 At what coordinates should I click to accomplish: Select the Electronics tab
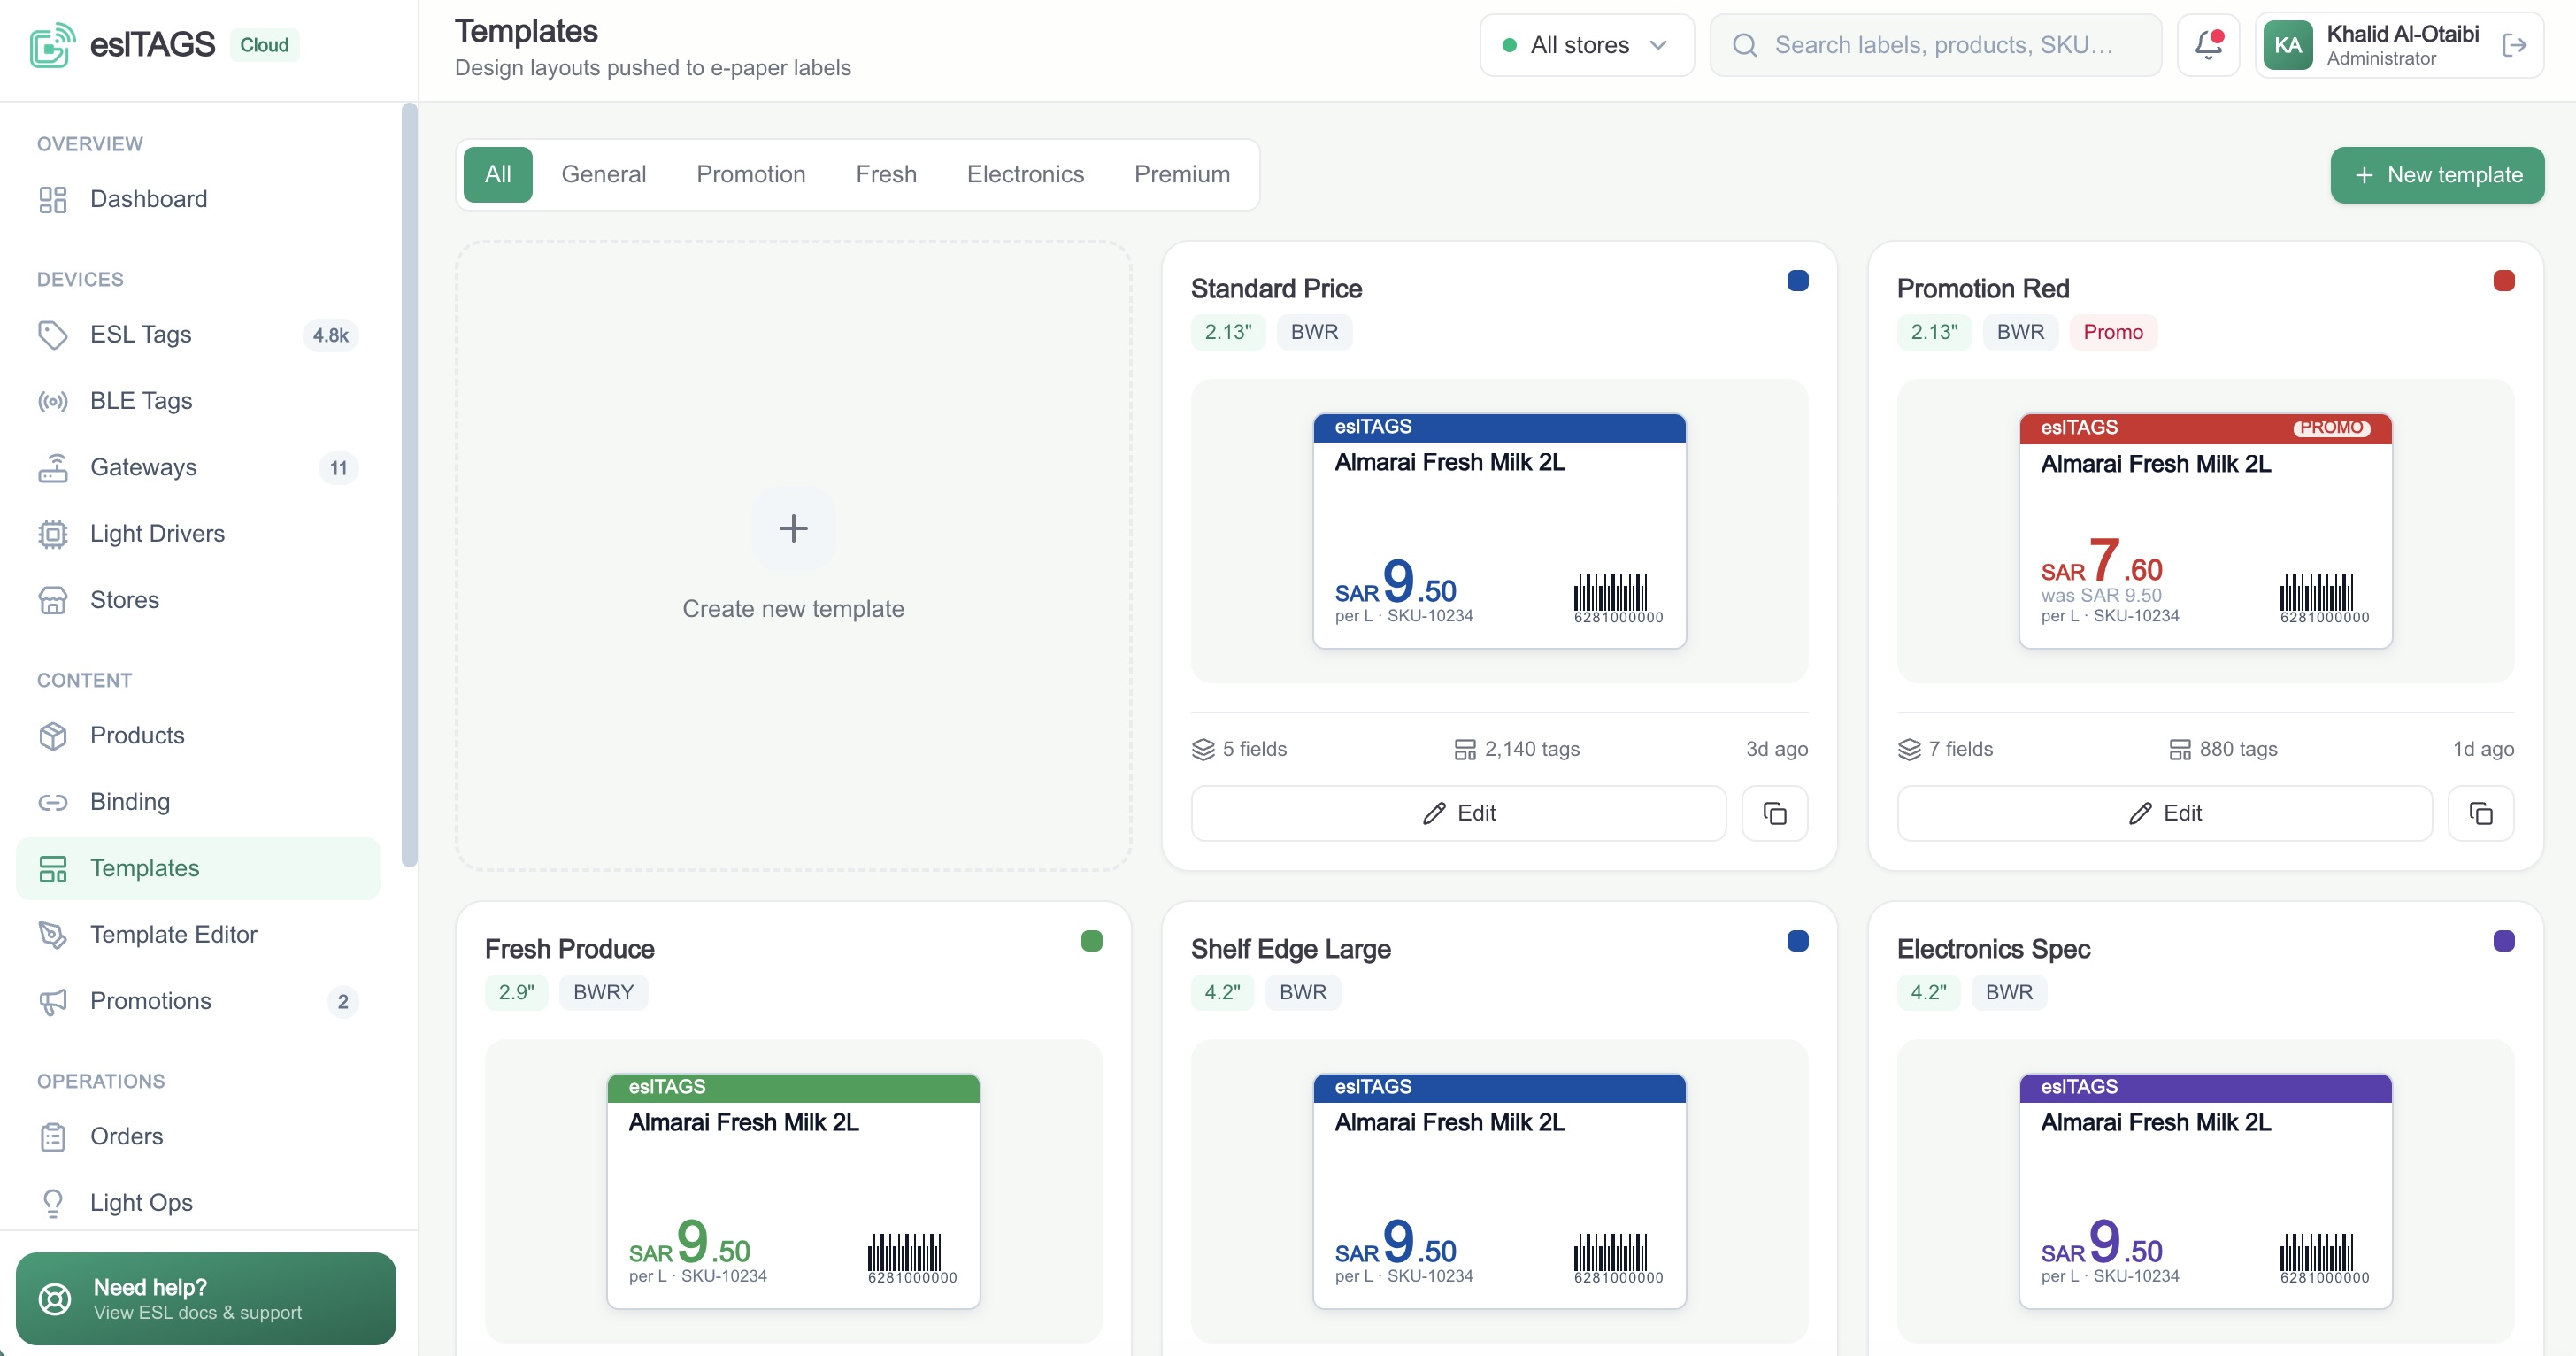pos(1025,175)
